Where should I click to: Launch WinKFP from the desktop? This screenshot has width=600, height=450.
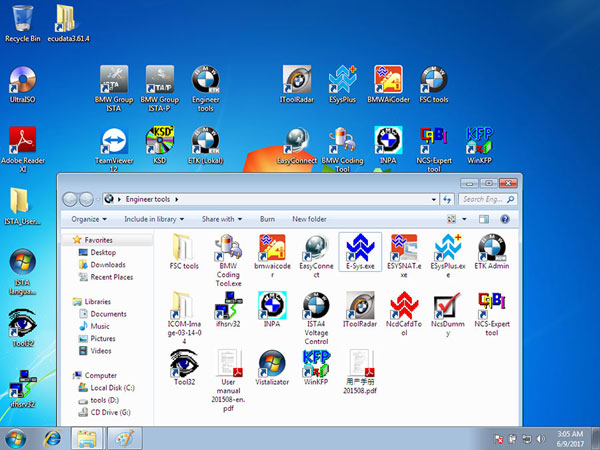pyautogui.click(x=479, y=145)
